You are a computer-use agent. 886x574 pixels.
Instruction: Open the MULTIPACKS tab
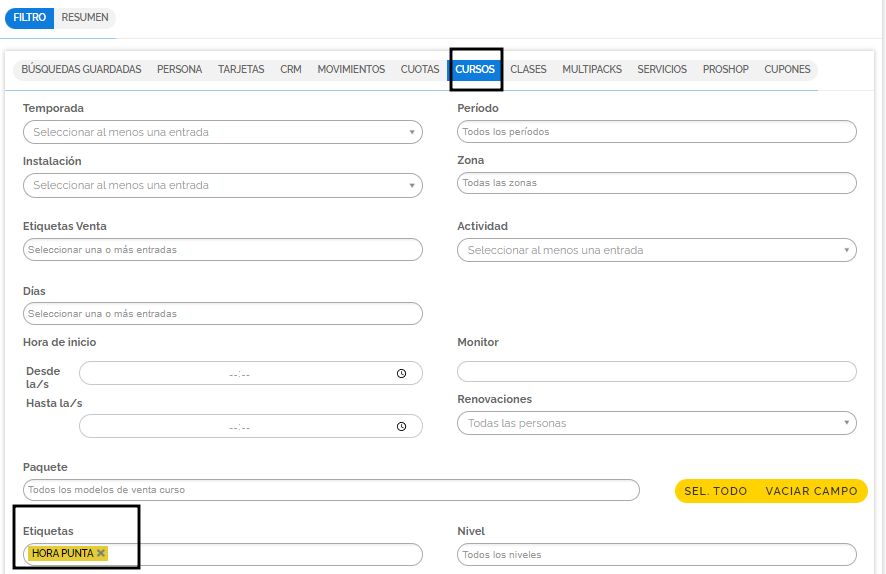pos(592,69)
